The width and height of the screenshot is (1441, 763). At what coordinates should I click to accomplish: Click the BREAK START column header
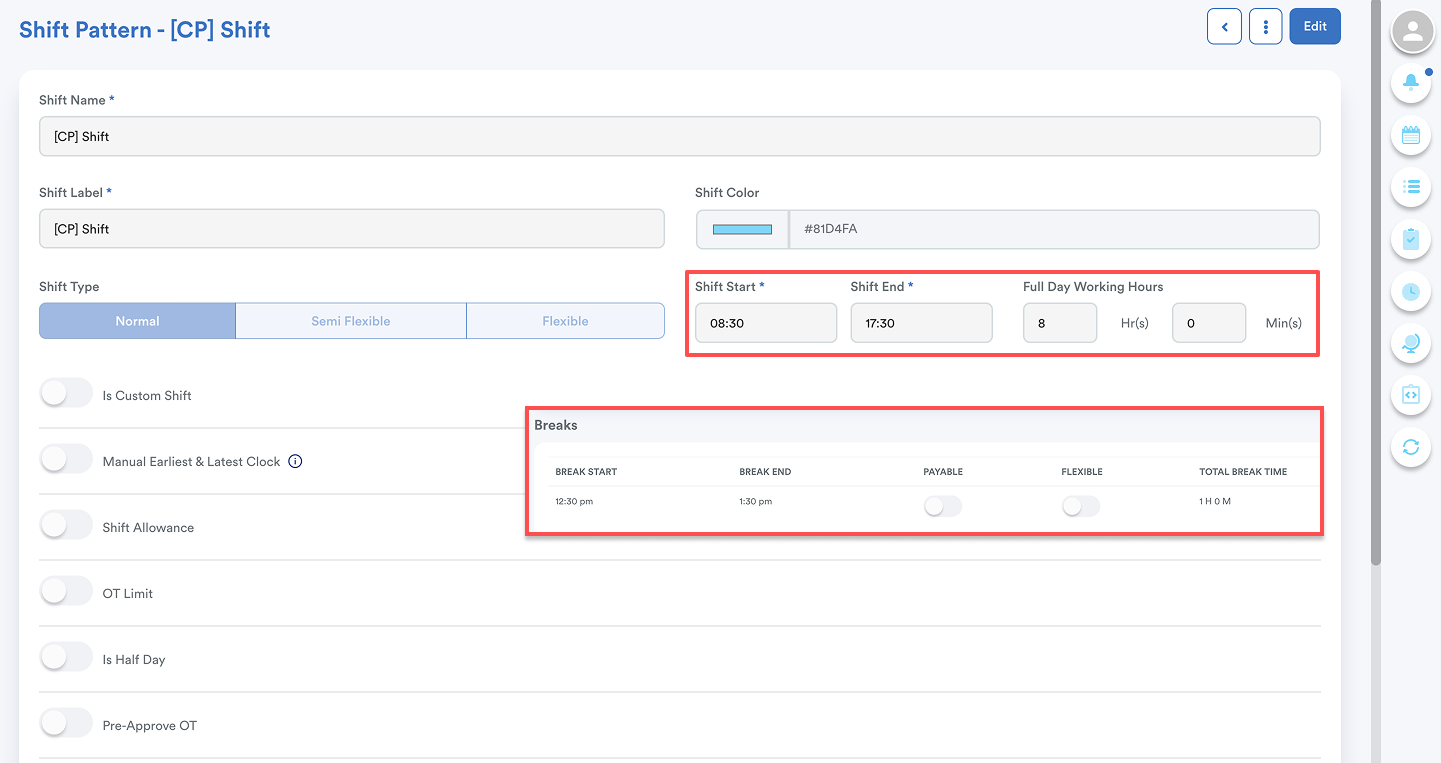coord(586,472)
